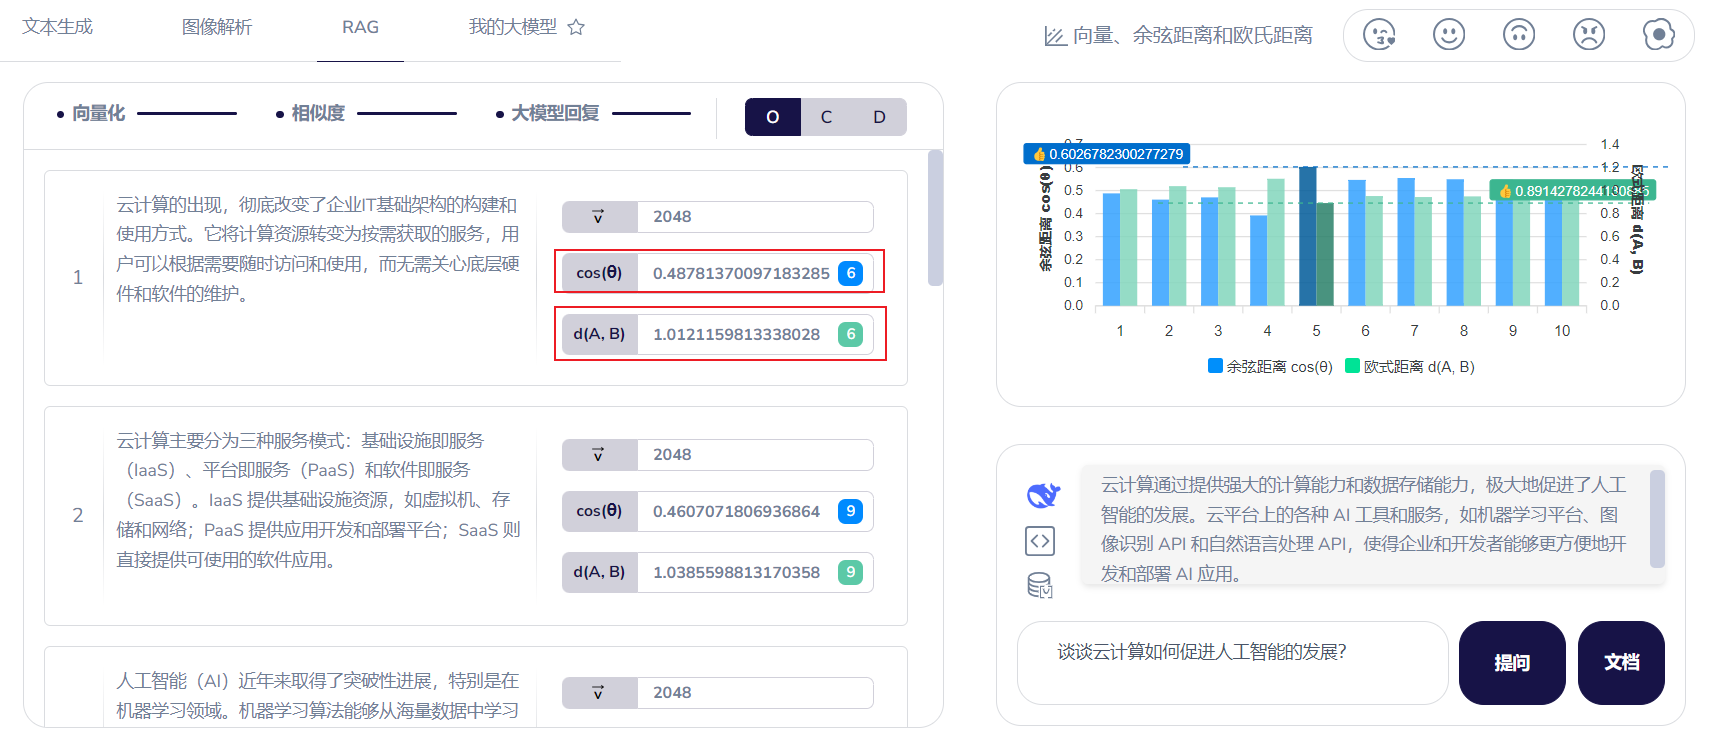Viewport: 1714px width, 737px height.
Task: Click the blue badge 6 on cos(θ) row
Action: coord(850,273)
